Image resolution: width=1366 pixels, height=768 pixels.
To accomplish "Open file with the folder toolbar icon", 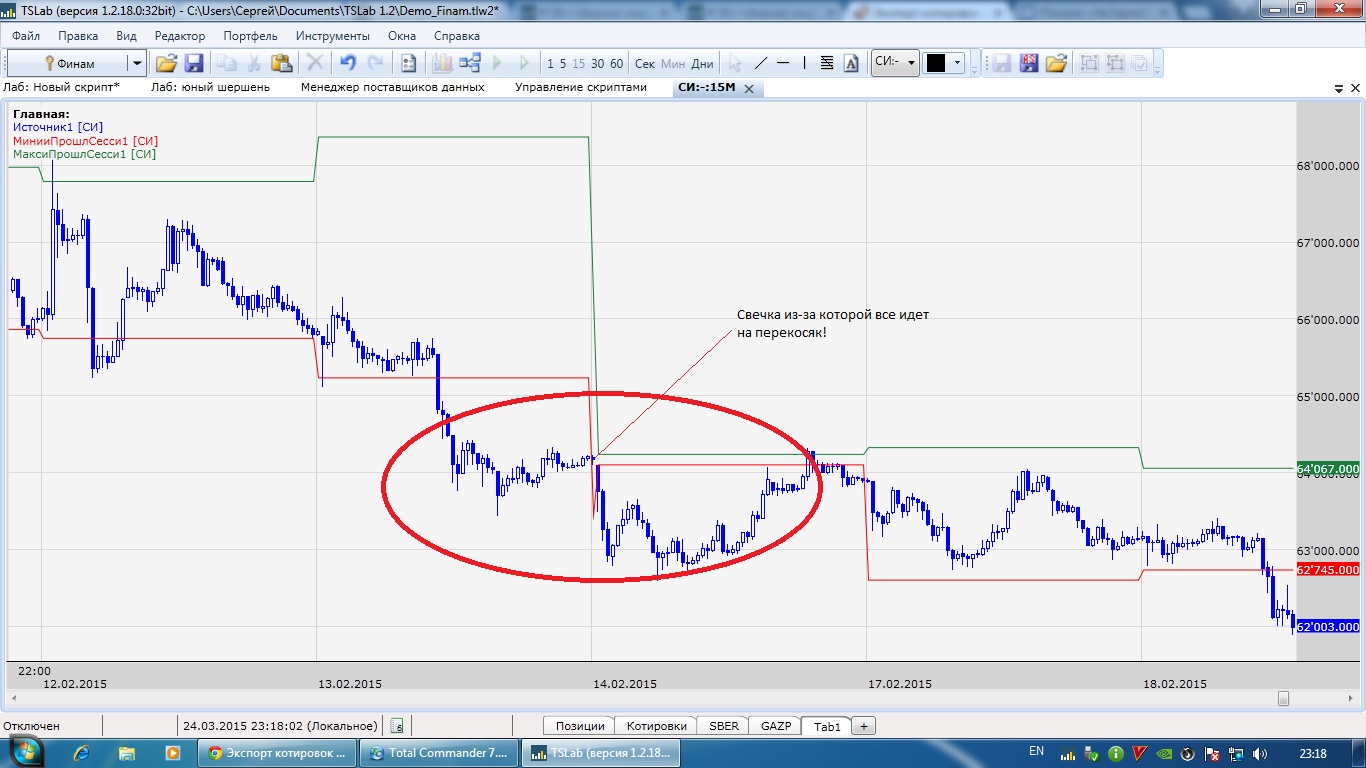I will [166, 63].
